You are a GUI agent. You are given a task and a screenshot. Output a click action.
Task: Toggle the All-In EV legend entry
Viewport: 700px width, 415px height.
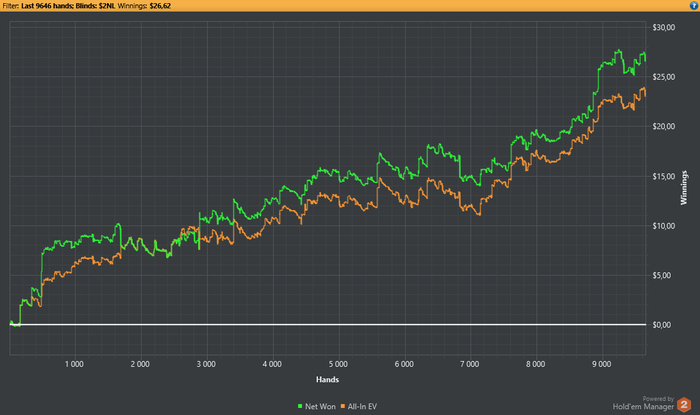pyautogui.click(x=358, y=407)
